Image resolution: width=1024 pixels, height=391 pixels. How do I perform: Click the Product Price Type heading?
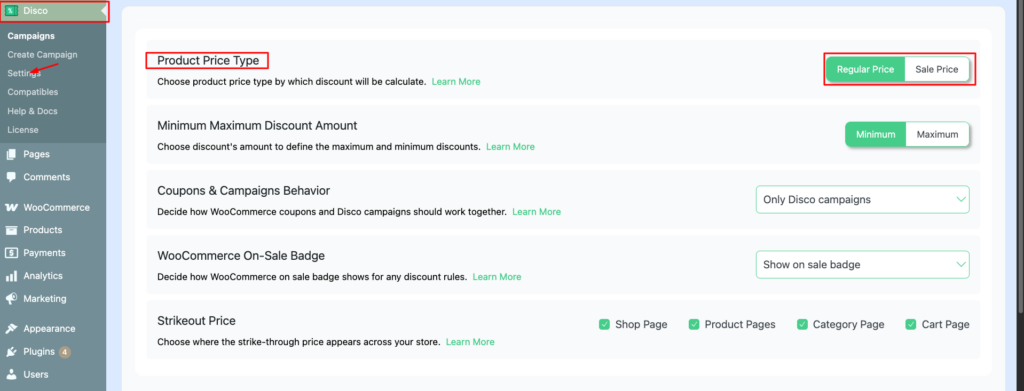point(208,61)
